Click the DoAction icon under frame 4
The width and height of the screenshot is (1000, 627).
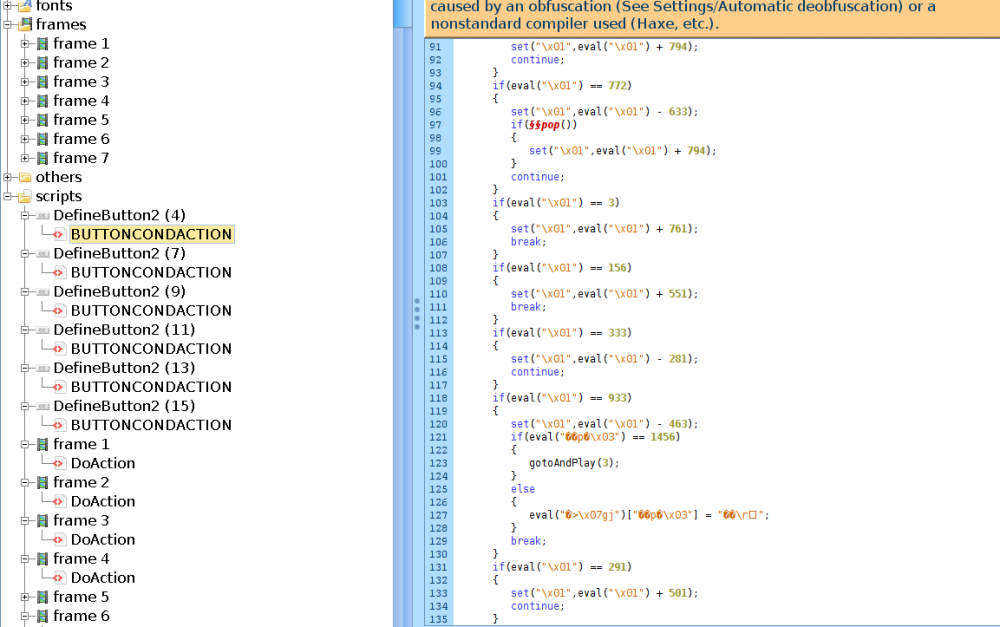62,577
